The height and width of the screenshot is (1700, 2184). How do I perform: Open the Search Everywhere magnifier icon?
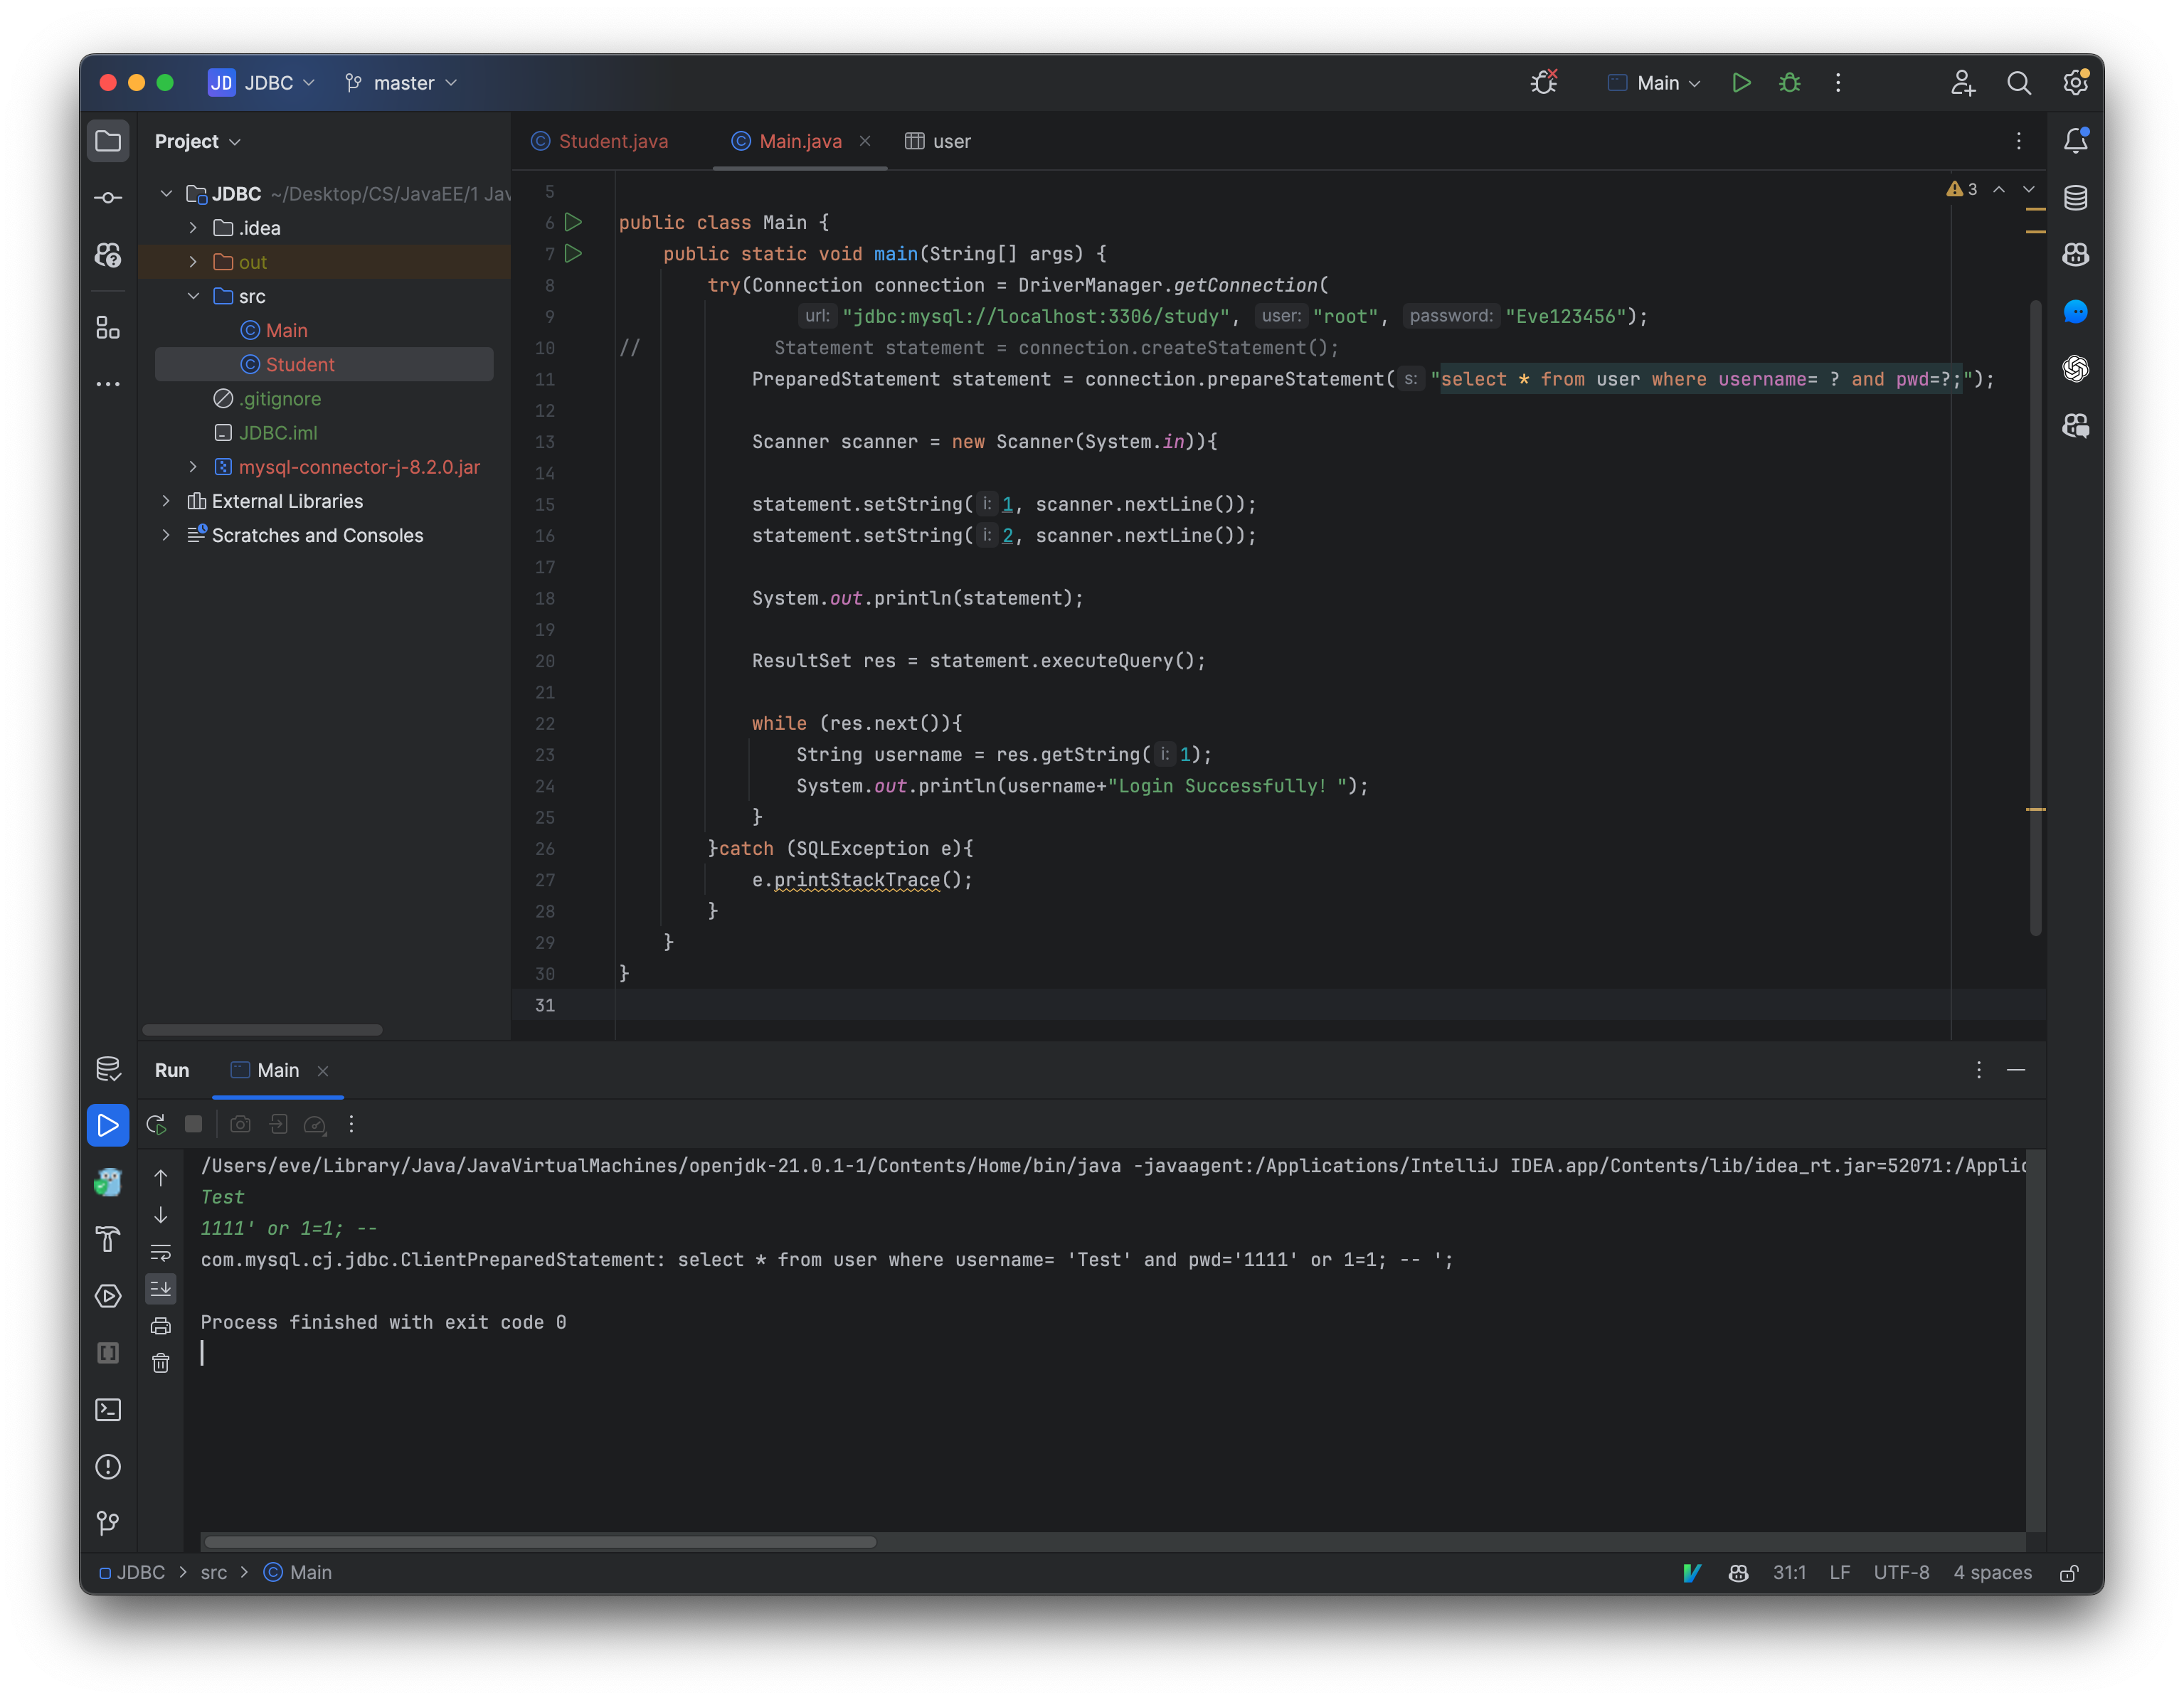(x=2019, y=83)
